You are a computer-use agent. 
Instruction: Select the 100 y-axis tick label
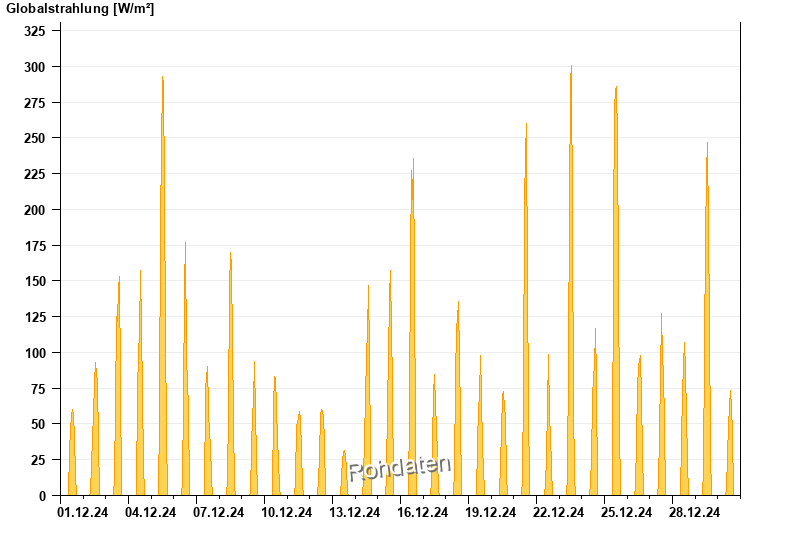click(35, 353)
